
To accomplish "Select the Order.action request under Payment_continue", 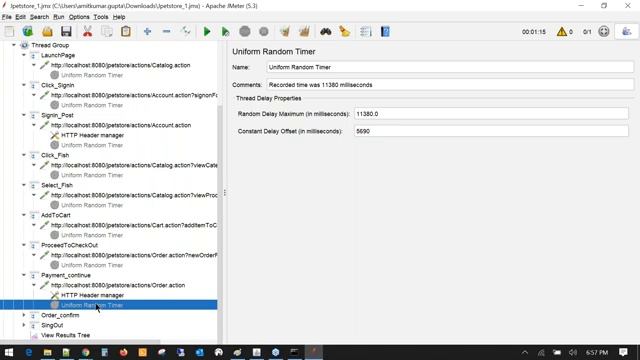I will tap(118, 285).
